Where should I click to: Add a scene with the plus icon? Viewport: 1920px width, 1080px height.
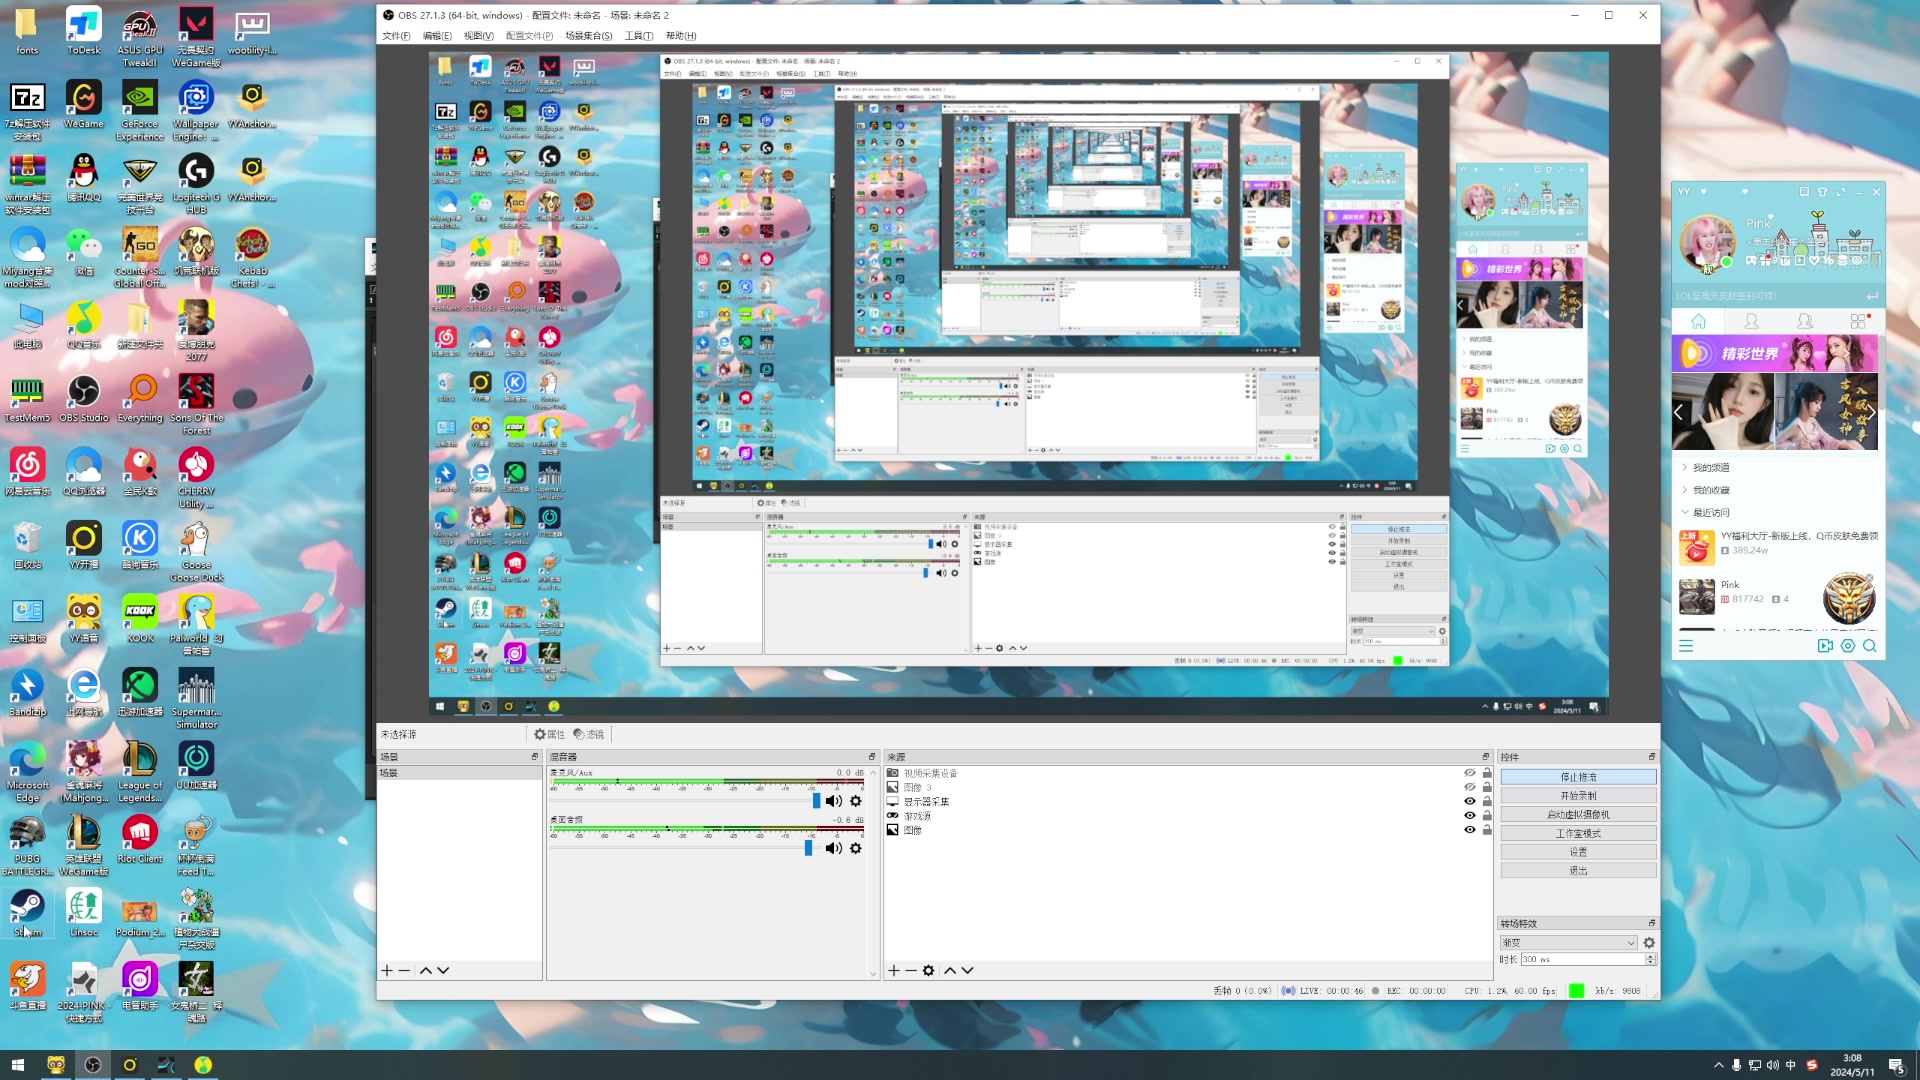tap(387, 970)
